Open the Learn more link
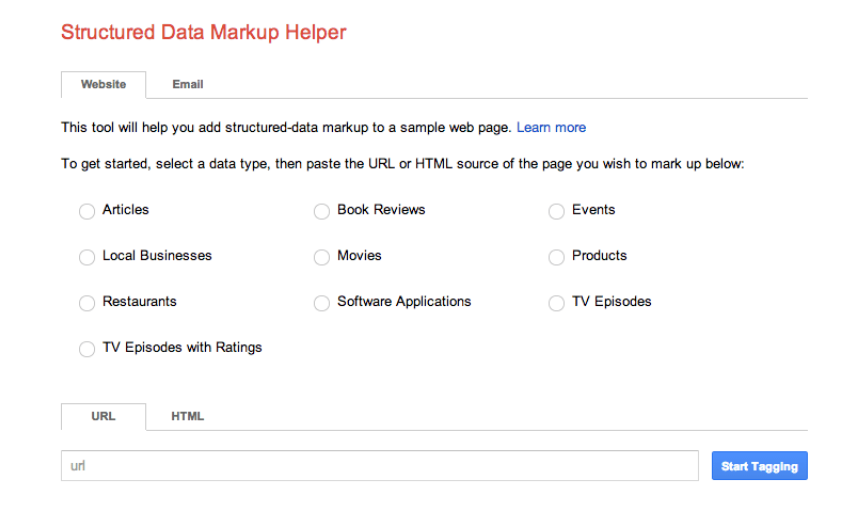The image size is (852, 513). point(551,128)
